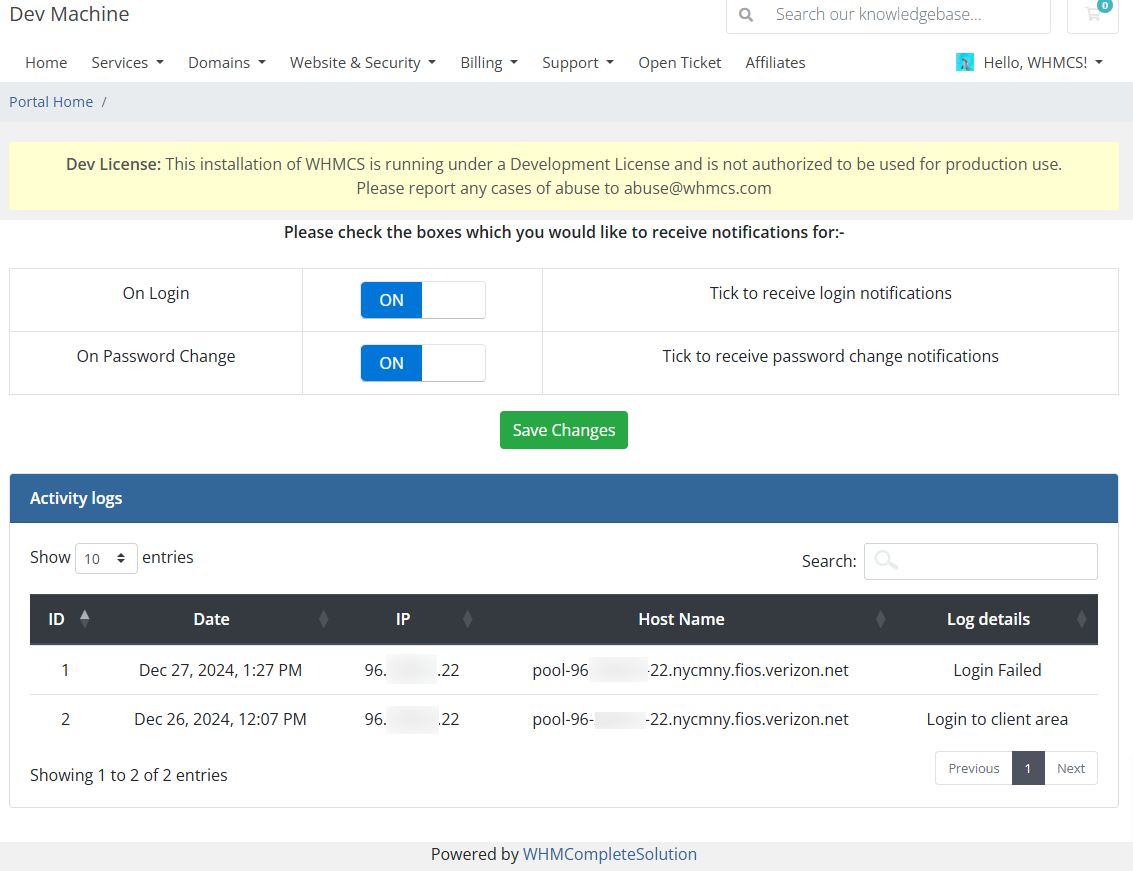The height and width of the screenshot is (871, 1133).
Task: Open the shopping cart icon
Action: tap(1093, 13)
